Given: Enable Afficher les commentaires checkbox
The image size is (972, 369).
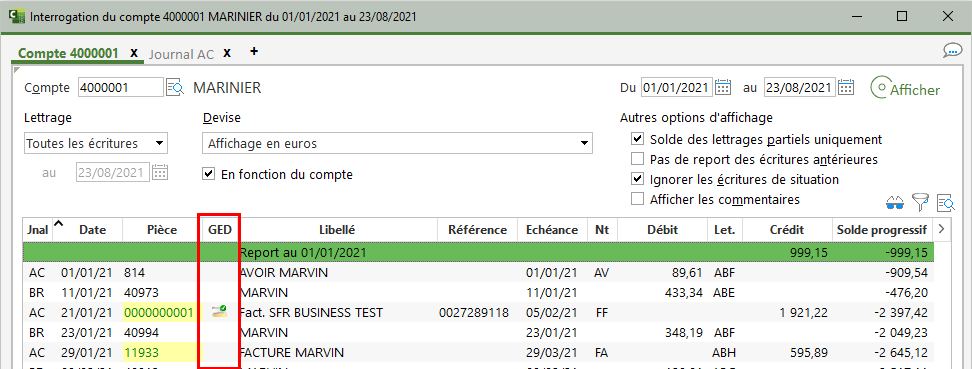Looking at the screenshot, I should 637,199.
